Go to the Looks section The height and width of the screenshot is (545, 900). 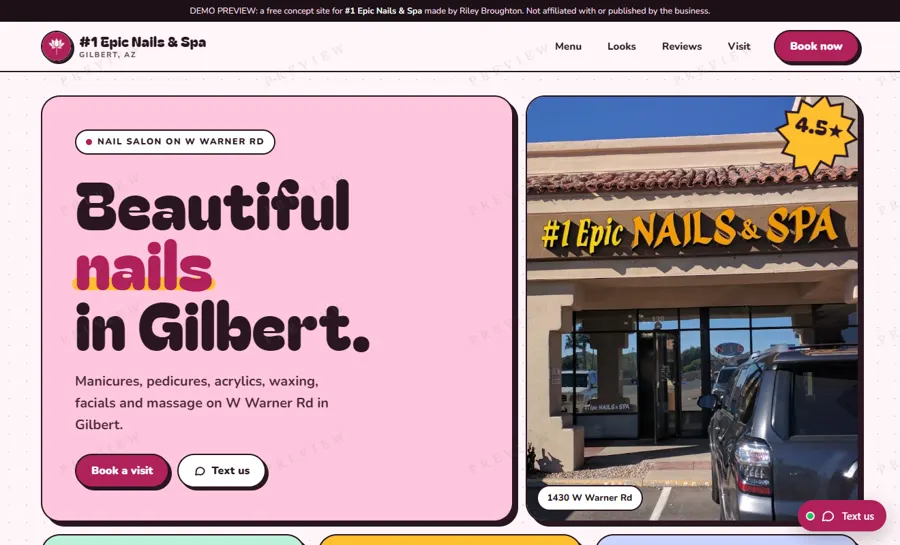622,46
